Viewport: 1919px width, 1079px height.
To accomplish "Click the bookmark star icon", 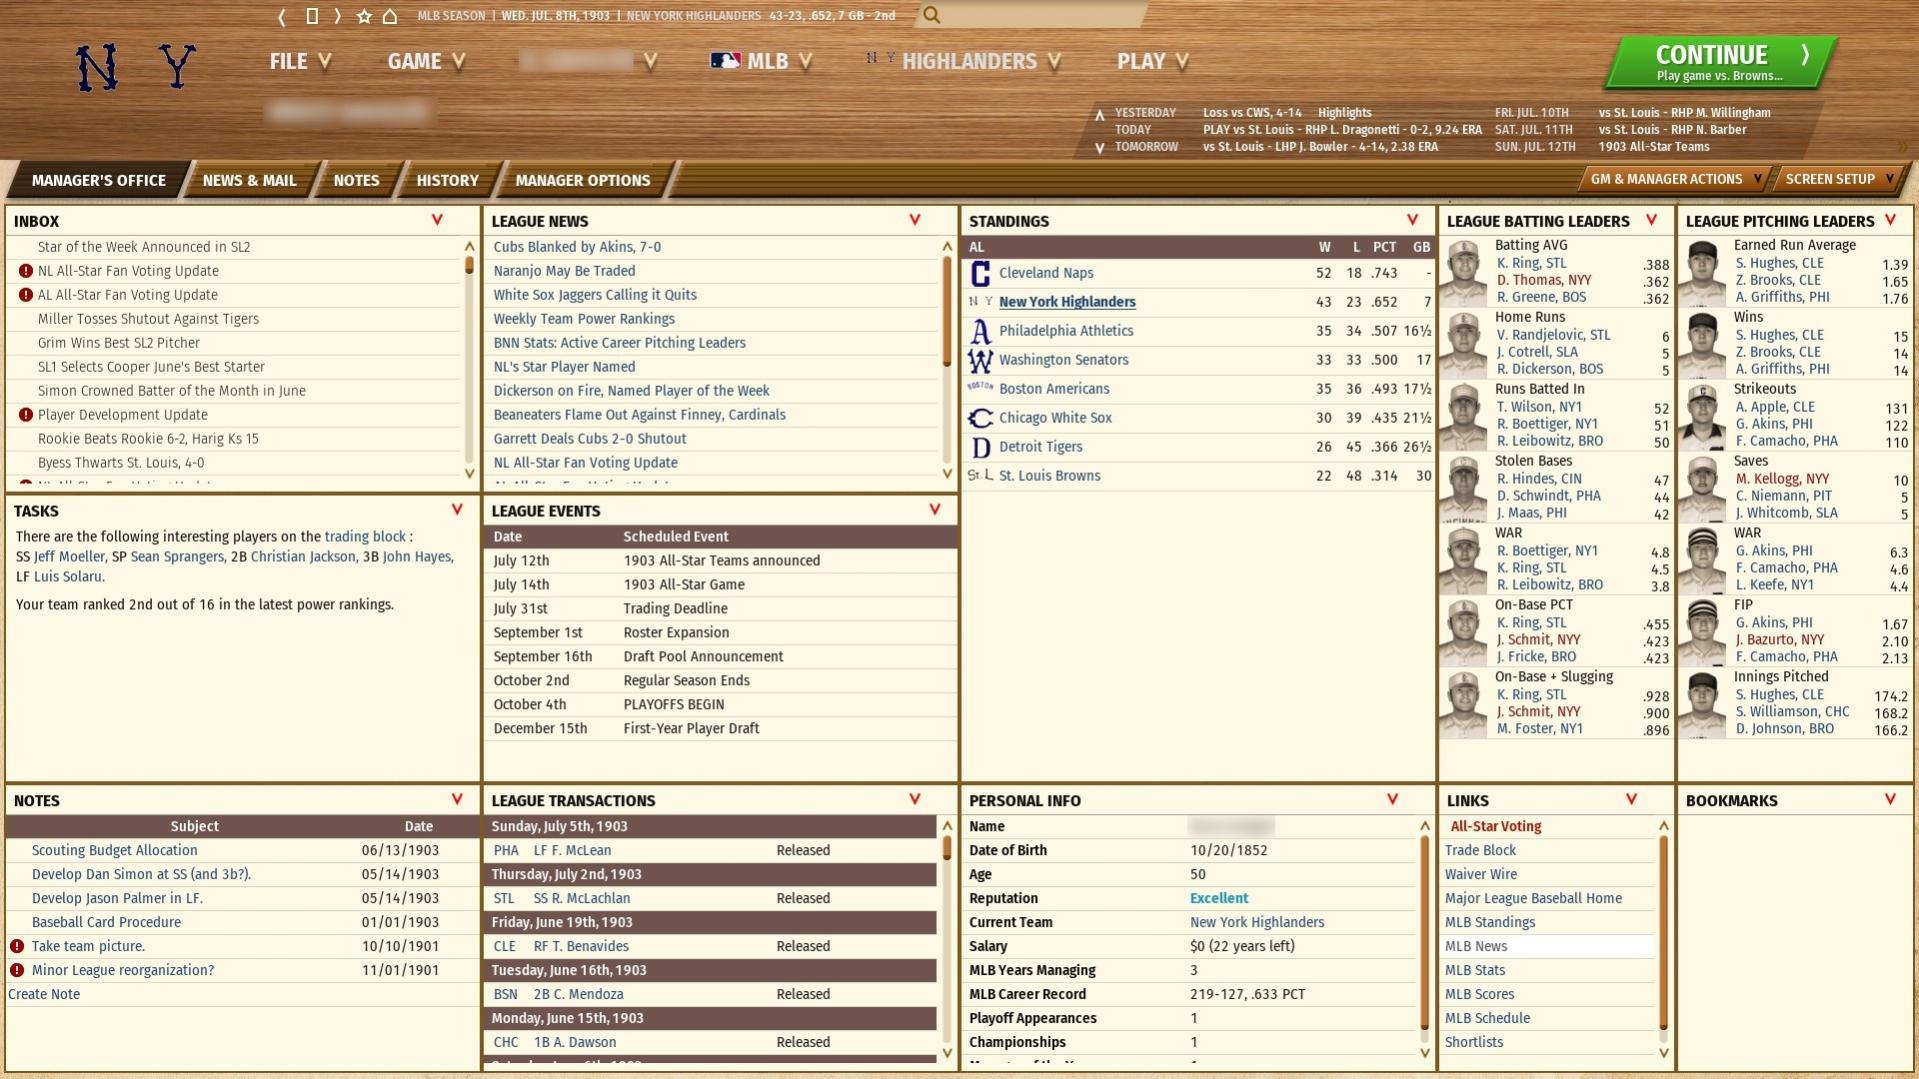I will [x=364, y=16].
